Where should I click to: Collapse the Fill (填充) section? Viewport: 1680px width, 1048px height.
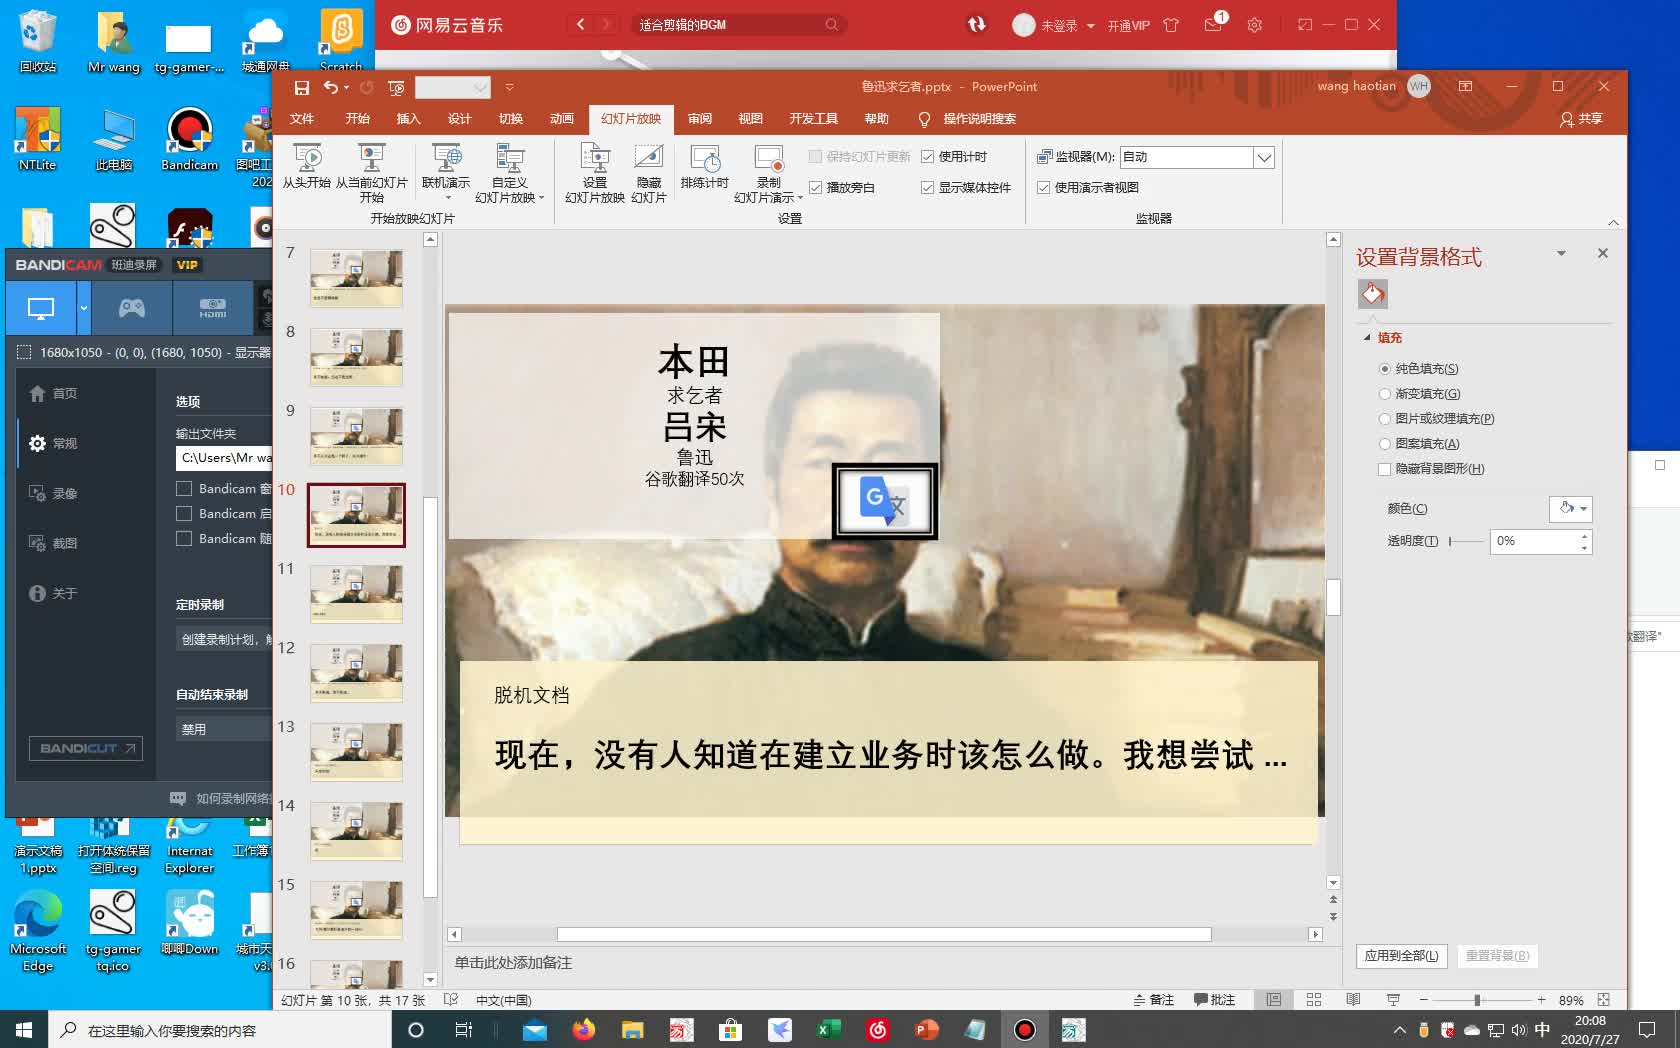[x=1367, y=338]
